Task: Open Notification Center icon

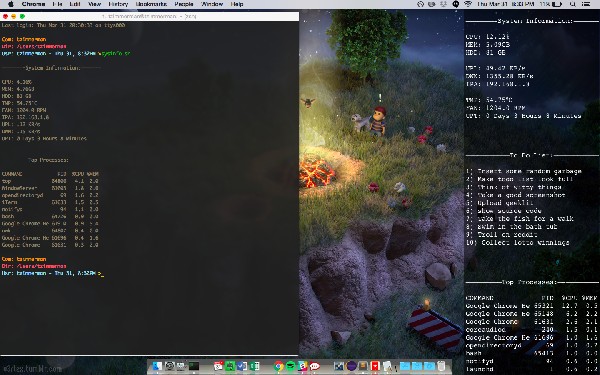Action: pos(586,4)
